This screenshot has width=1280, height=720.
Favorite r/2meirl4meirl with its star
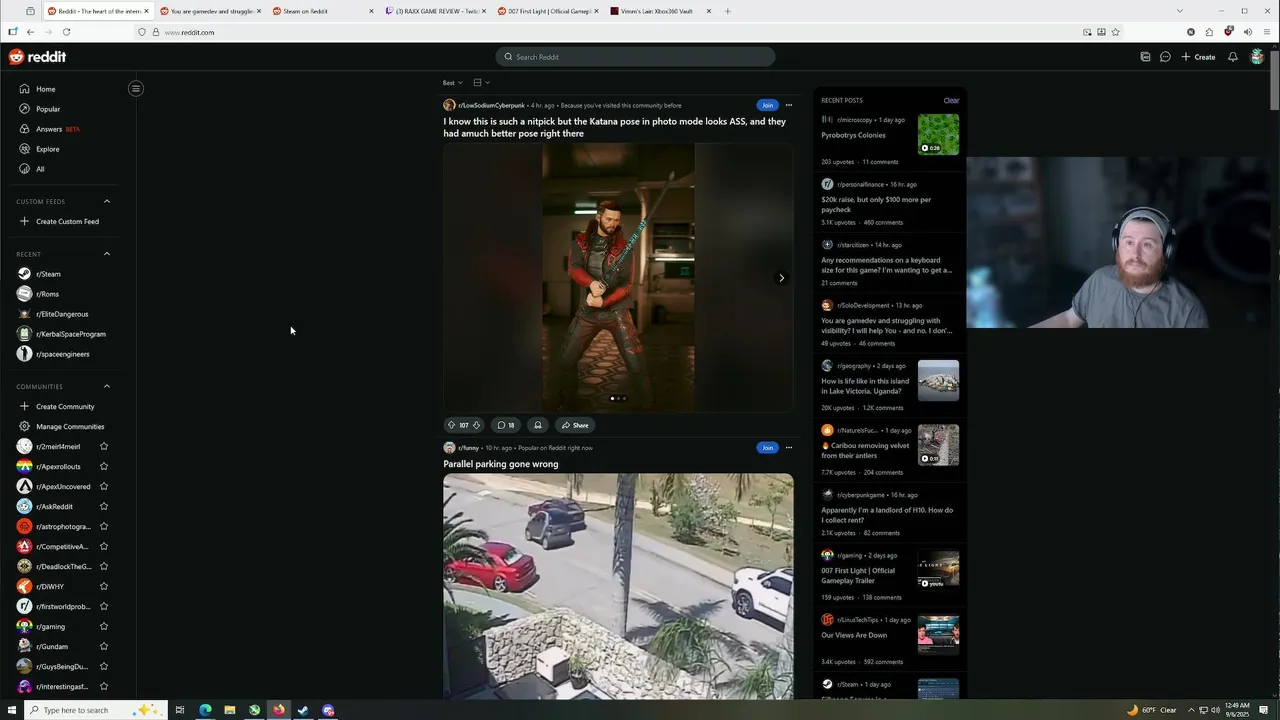tap(104, 446)
